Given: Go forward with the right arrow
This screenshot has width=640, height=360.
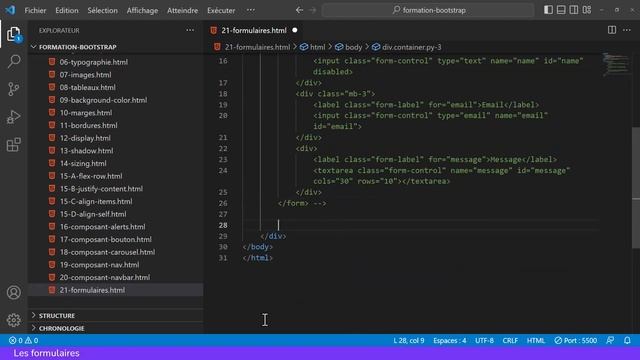Looking at the screenshot, I should (x=312, y=10).
